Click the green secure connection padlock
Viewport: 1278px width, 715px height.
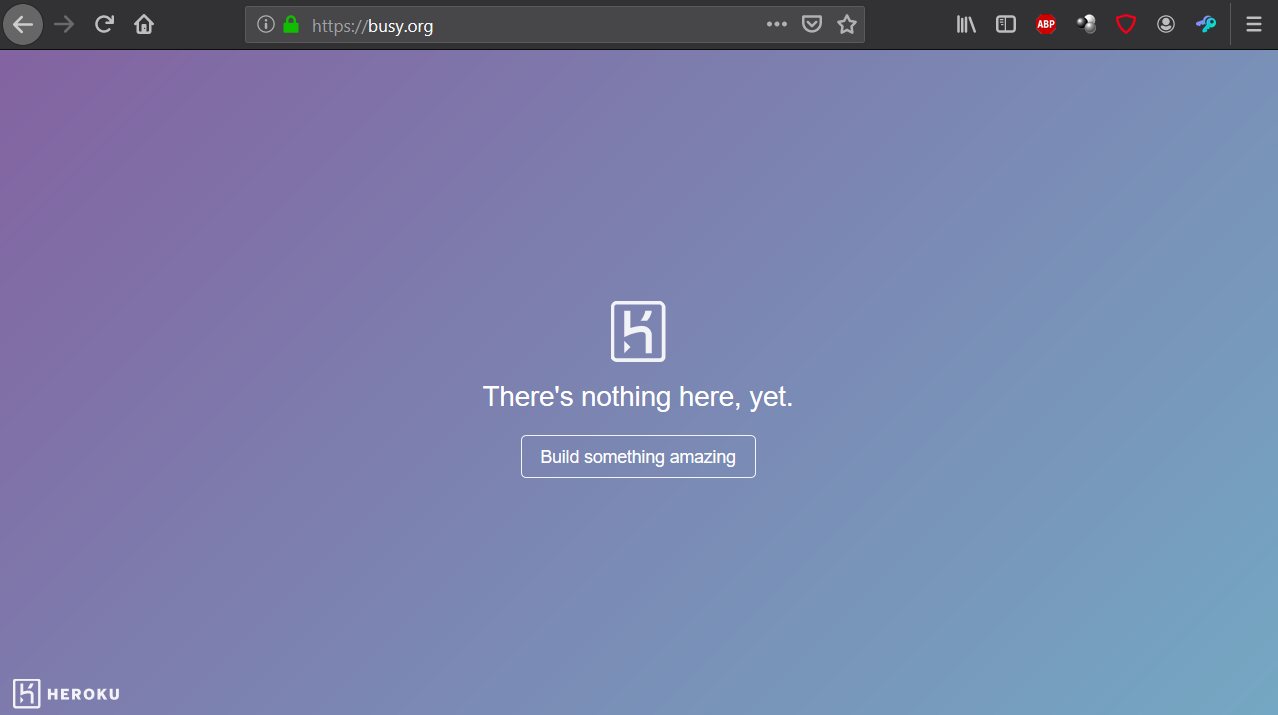[x=291, y=24]
